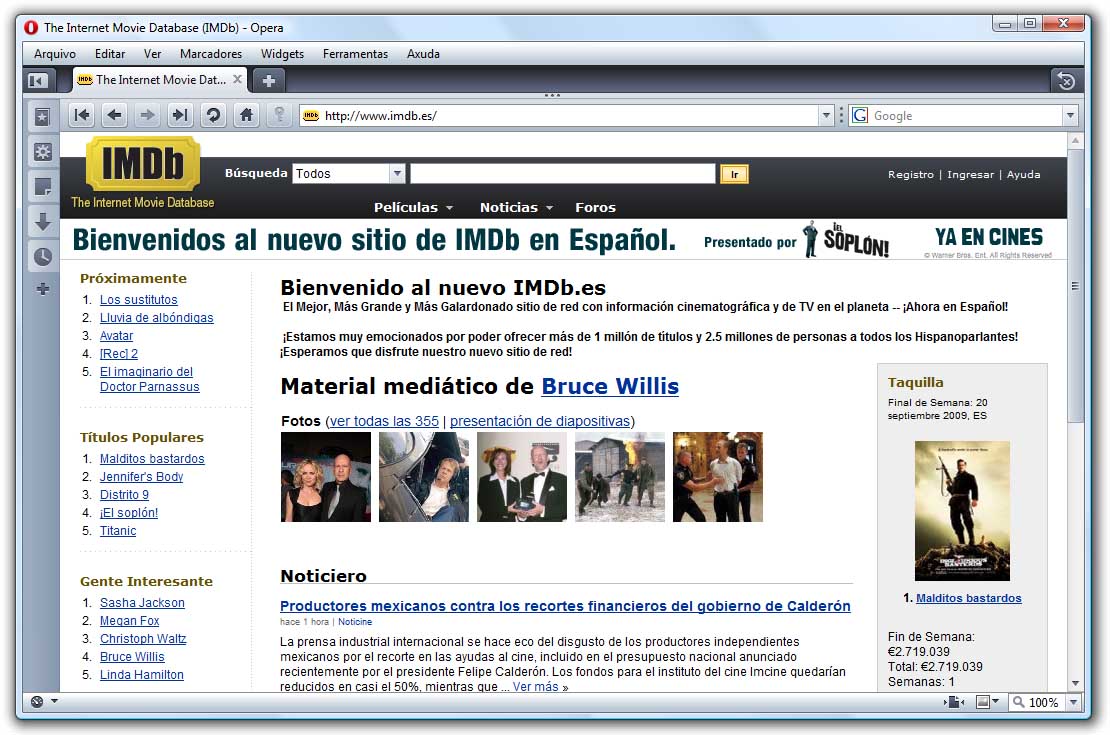Open the Marcadores menu
Screen dimensions: 1110x735
tap(211, 54)
